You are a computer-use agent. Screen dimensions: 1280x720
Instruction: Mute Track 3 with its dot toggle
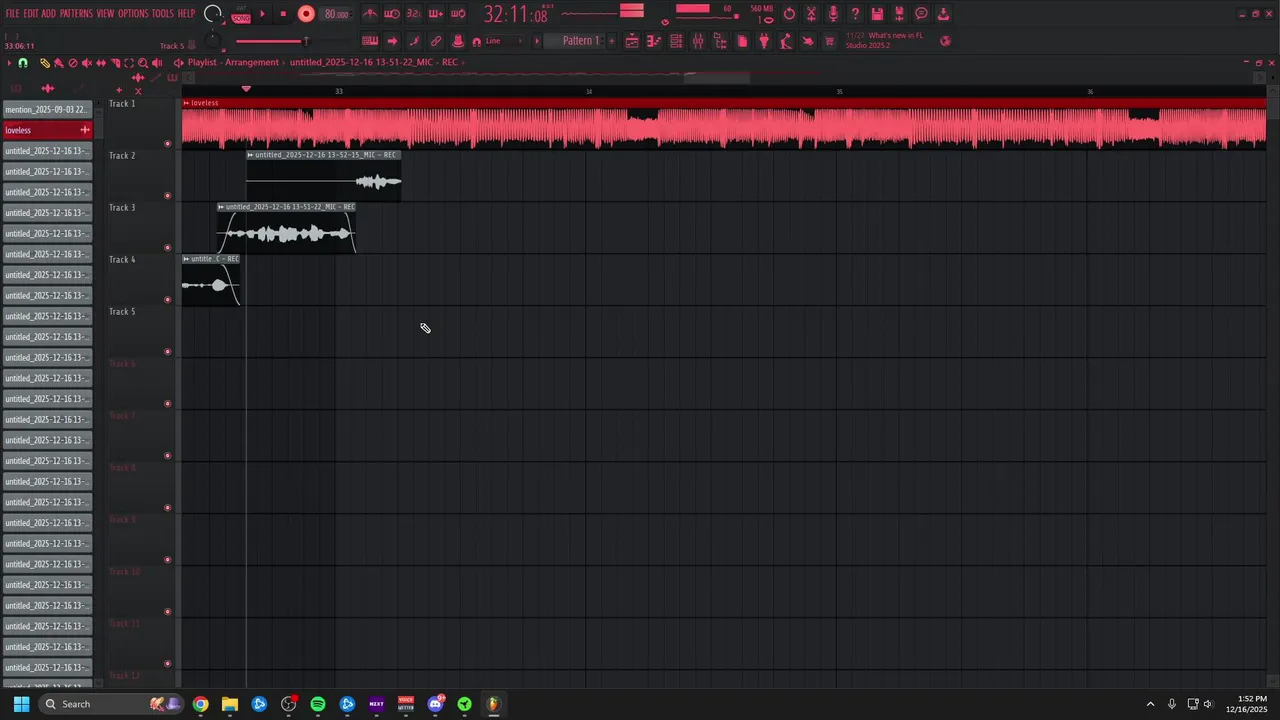(x=167, y=248)
